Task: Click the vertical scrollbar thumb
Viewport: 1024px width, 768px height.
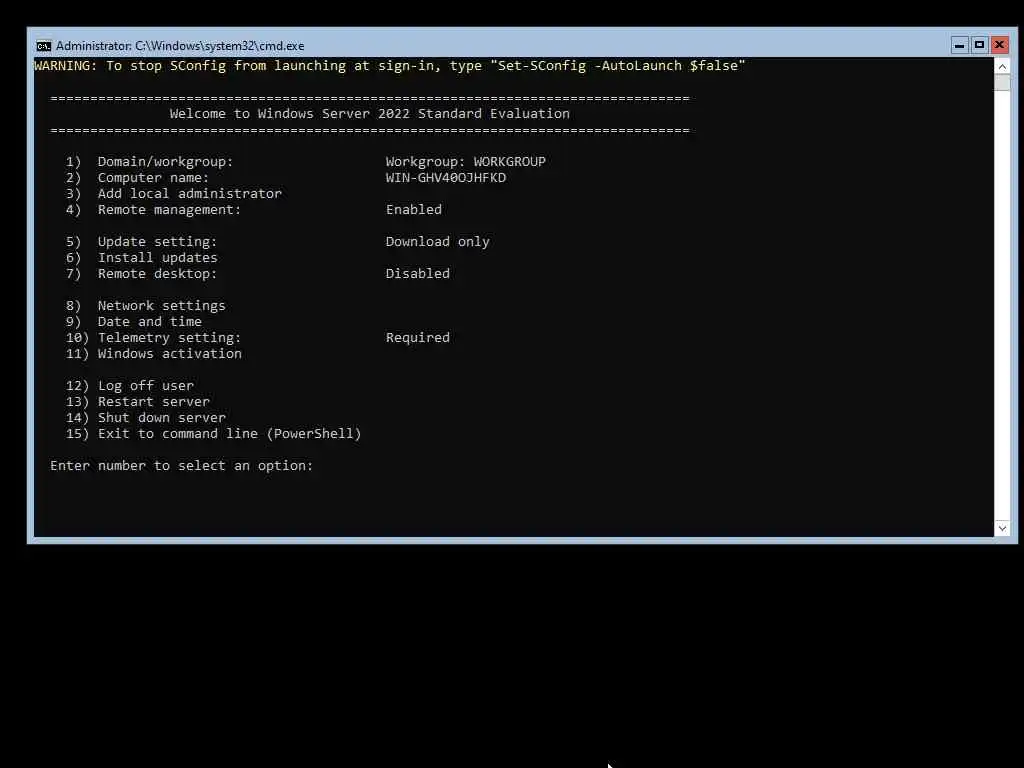Action: tap(1002, 83)
